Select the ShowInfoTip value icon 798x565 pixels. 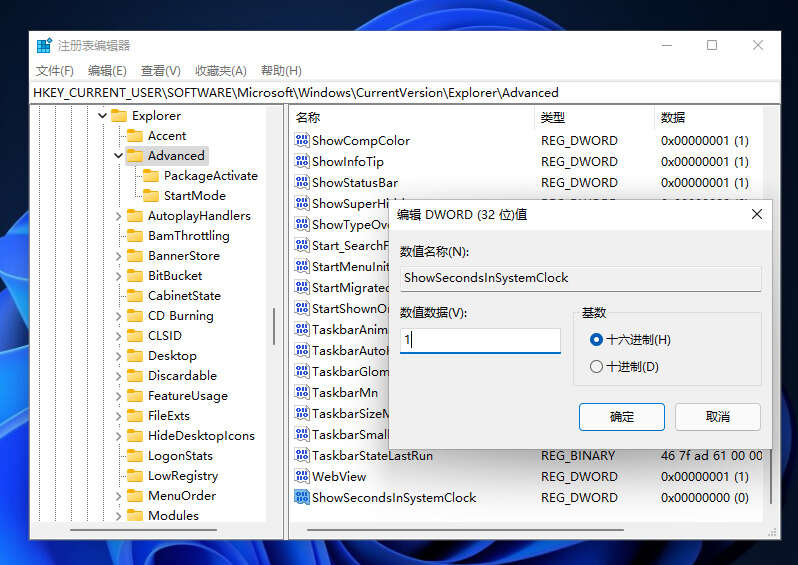tap(302, 161)
